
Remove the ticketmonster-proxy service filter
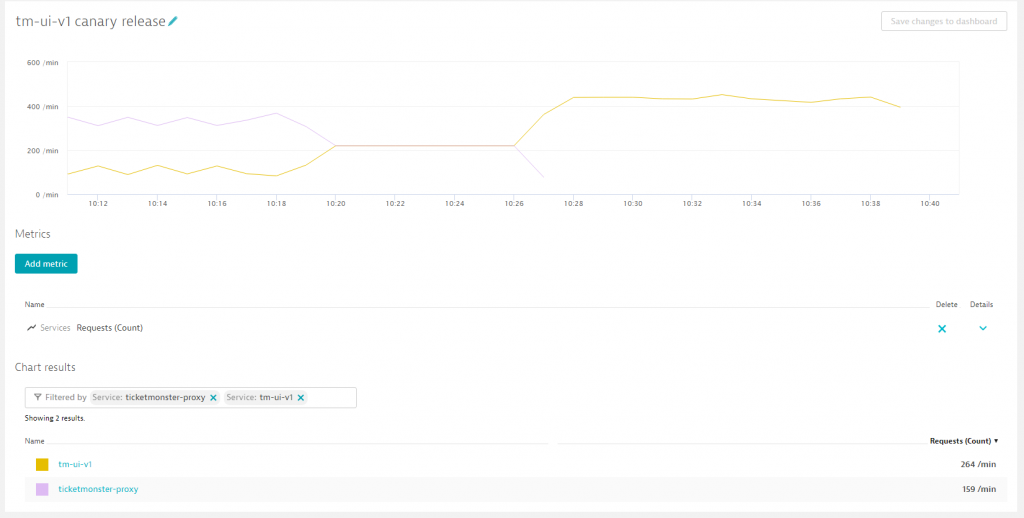tap(213, 397)
